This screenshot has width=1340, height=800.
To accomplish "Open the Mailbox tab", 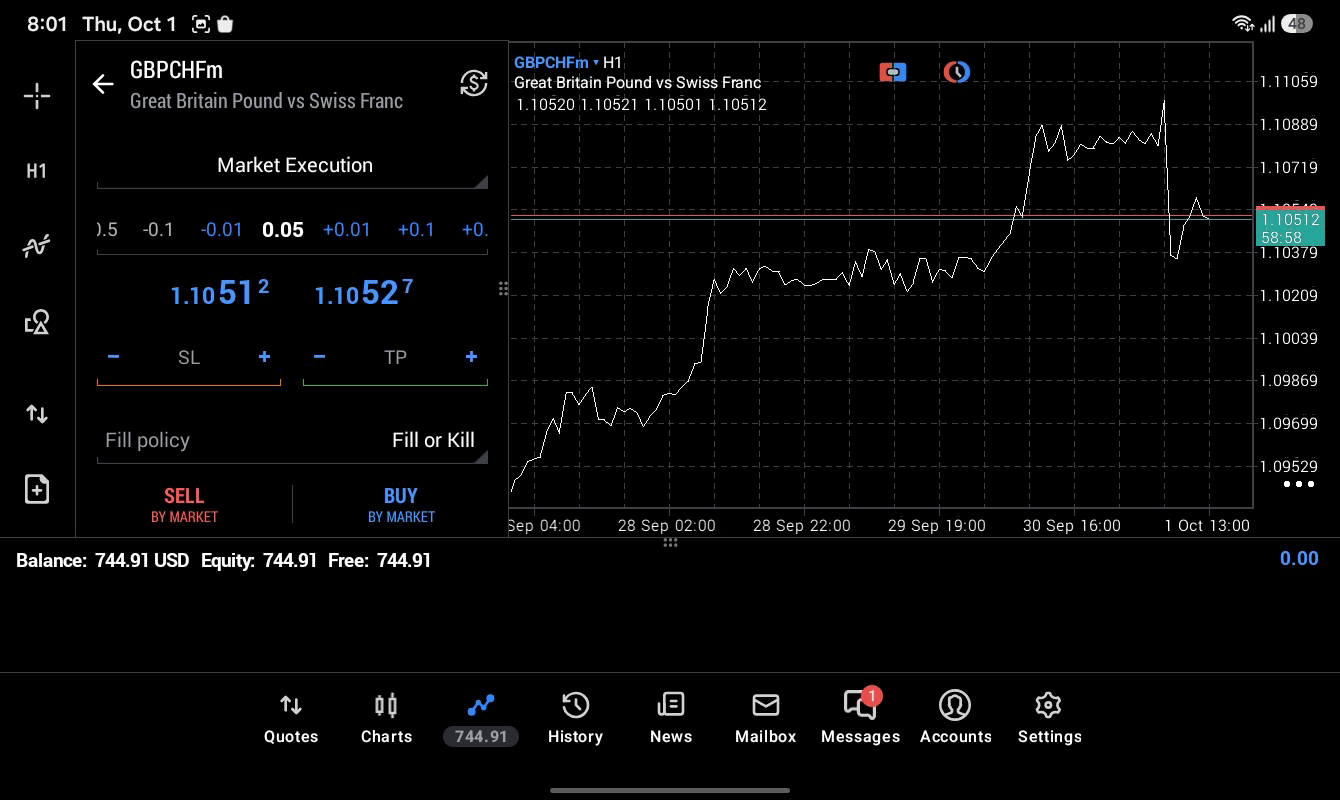I will pos(766,720).
